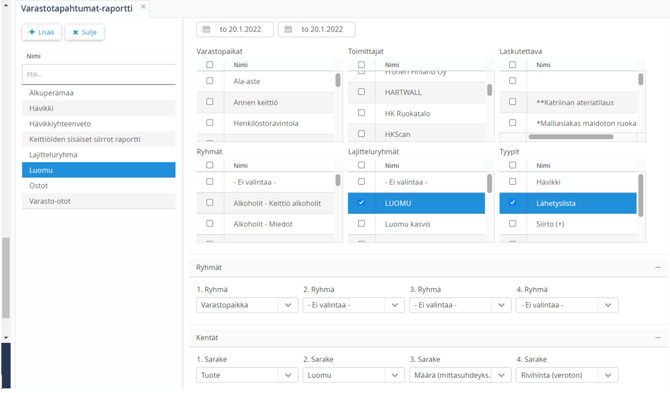This screenshot has height=393, width=670.
Task: Select Lajitteluryhmä report
Action: [99, 155]
